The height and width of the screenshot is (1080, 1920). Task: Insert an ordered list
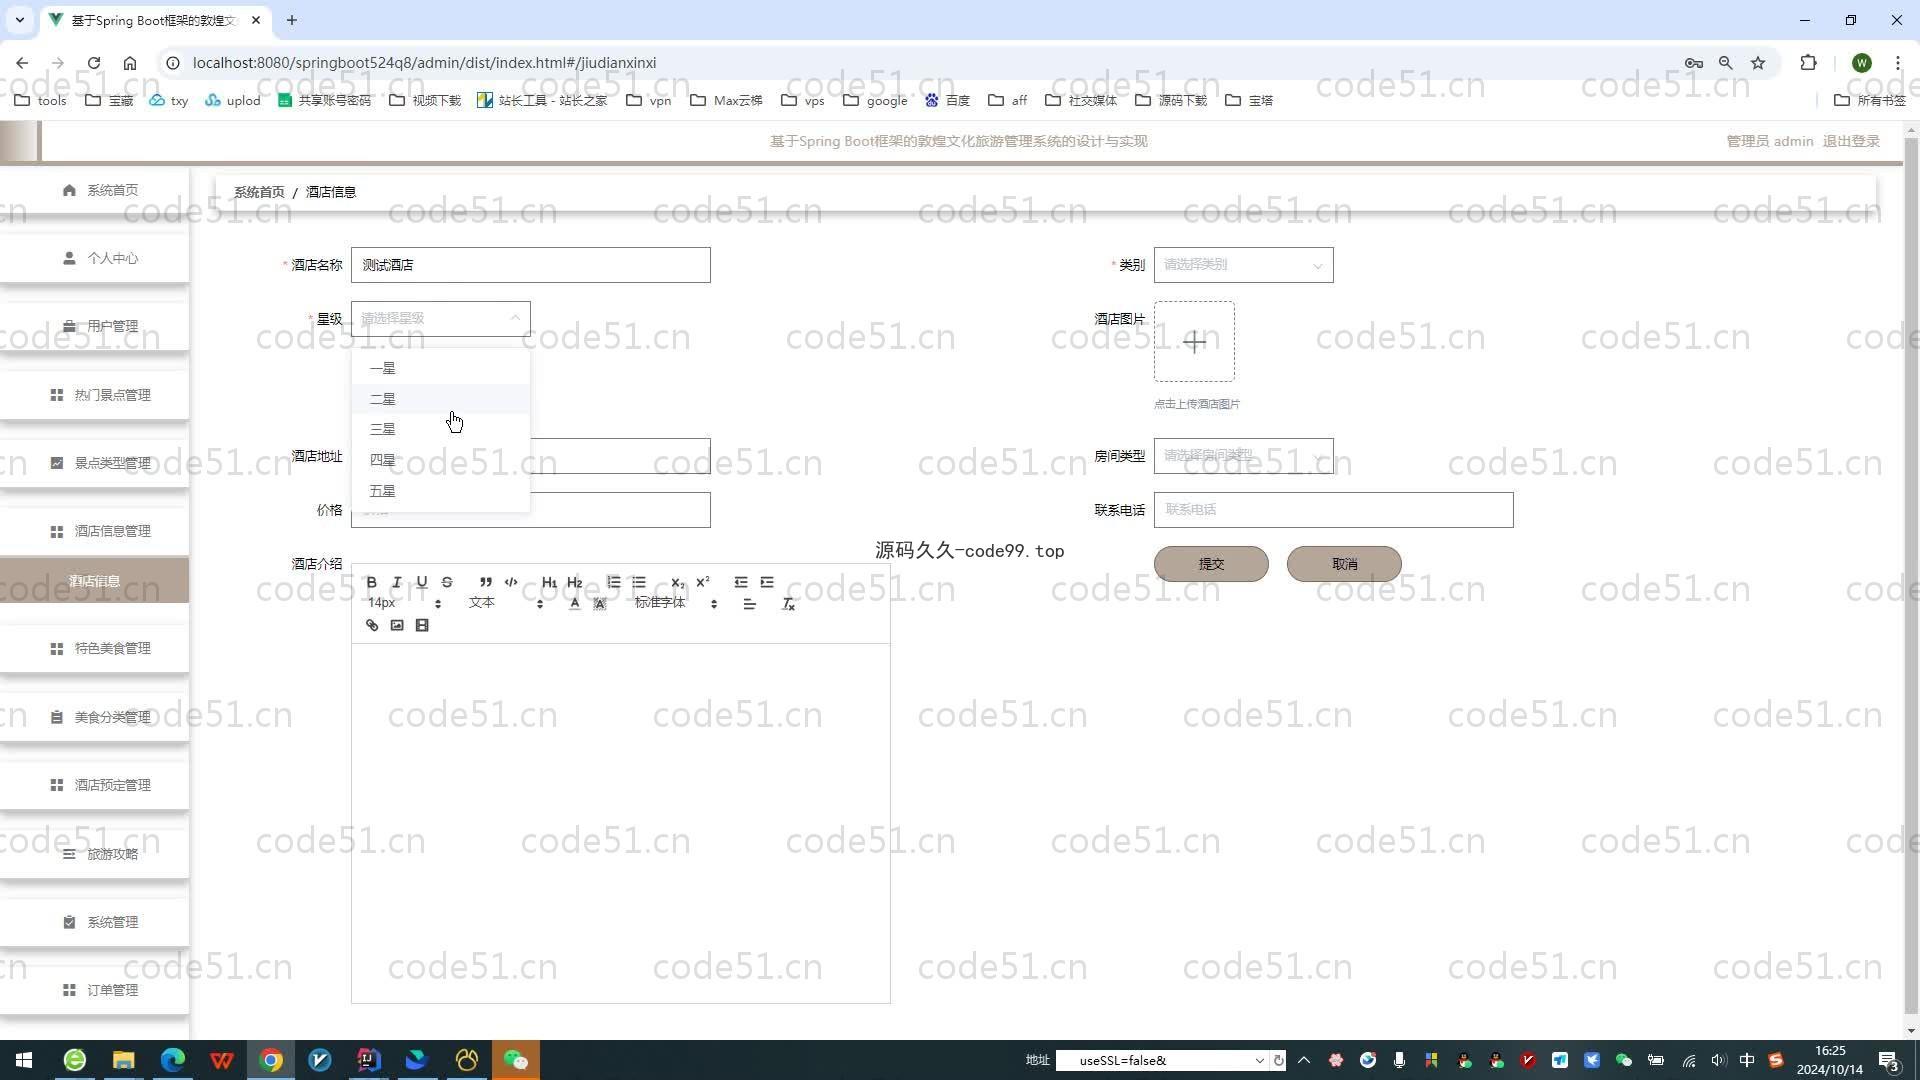(613, 582)
